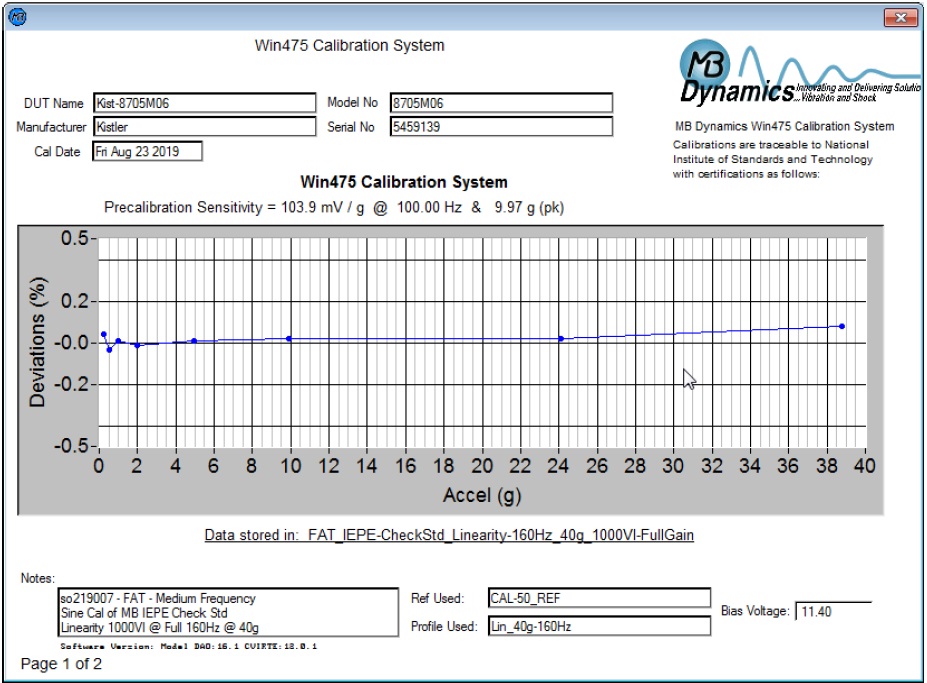Viewport: 927px width, 683px height.
Task: Click the Accel (g) axis label
Action: click(x=481, y=495)
